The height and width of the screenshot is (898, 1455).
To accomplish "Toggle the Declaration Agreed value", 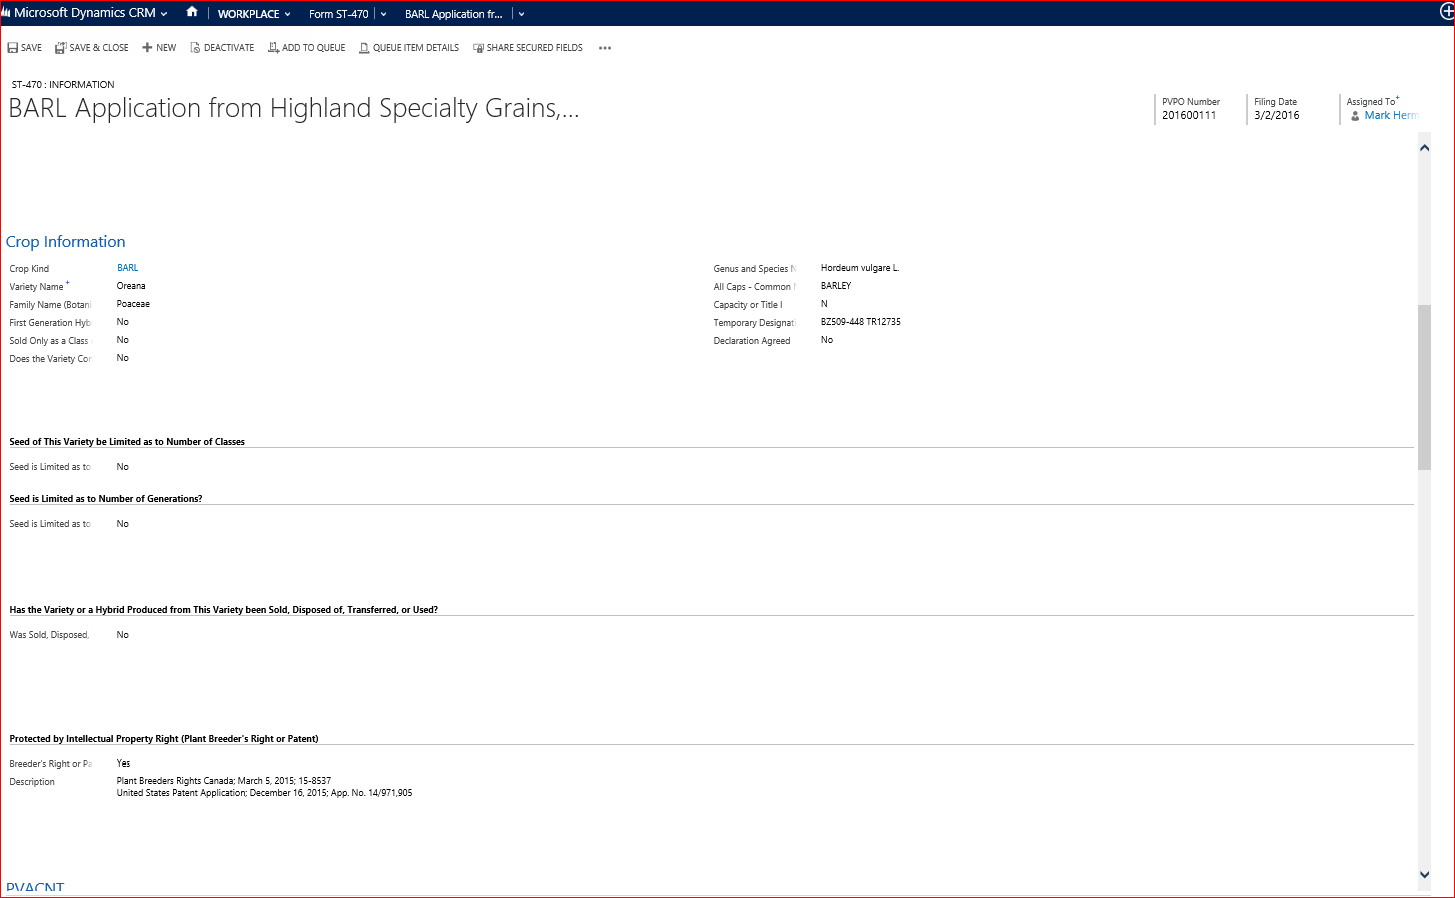I will click(x=827, y=340).
